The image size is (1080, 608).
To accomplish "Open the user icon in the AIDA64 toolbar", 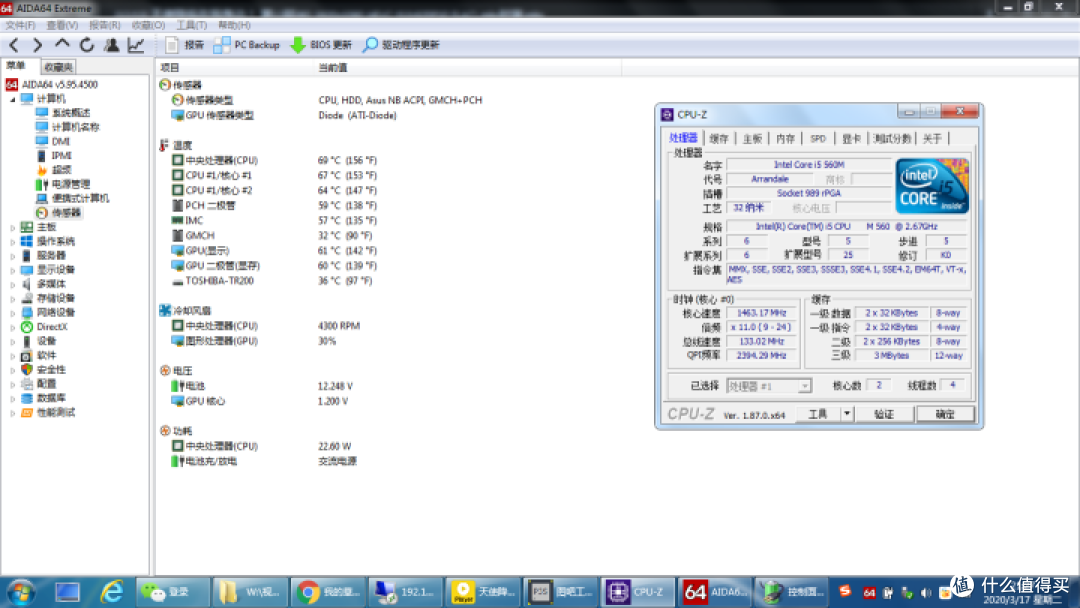I will (x=111, y=45).
